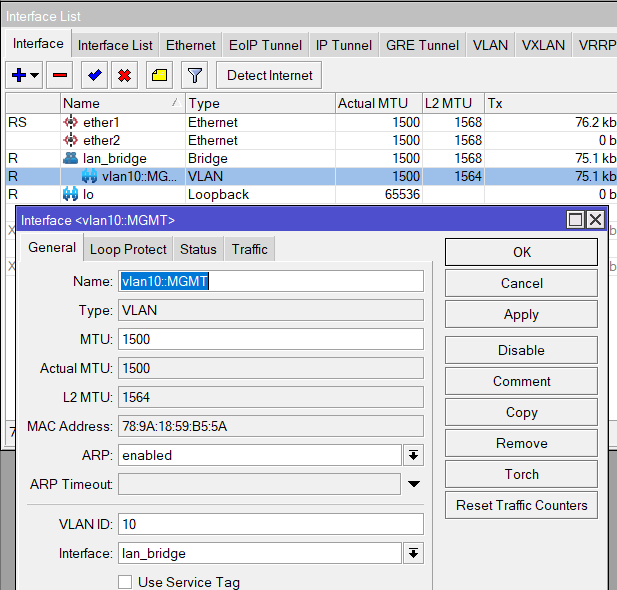Image resolution: width=617 pixels, height=590 pixels.
Task: Click the MAC Address field
Action: click(x=271, y=426)
